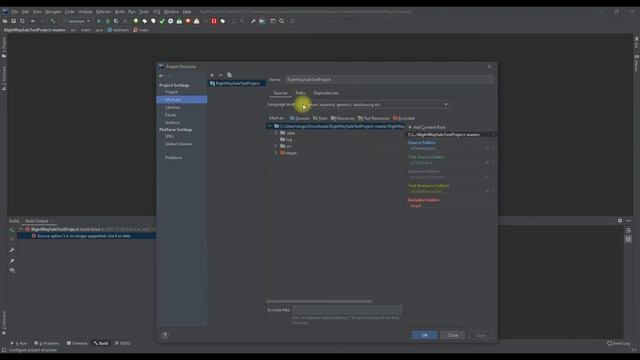Mark folder as Test Resources
This screenshot has width=640, height=360.
pos(373,118)
